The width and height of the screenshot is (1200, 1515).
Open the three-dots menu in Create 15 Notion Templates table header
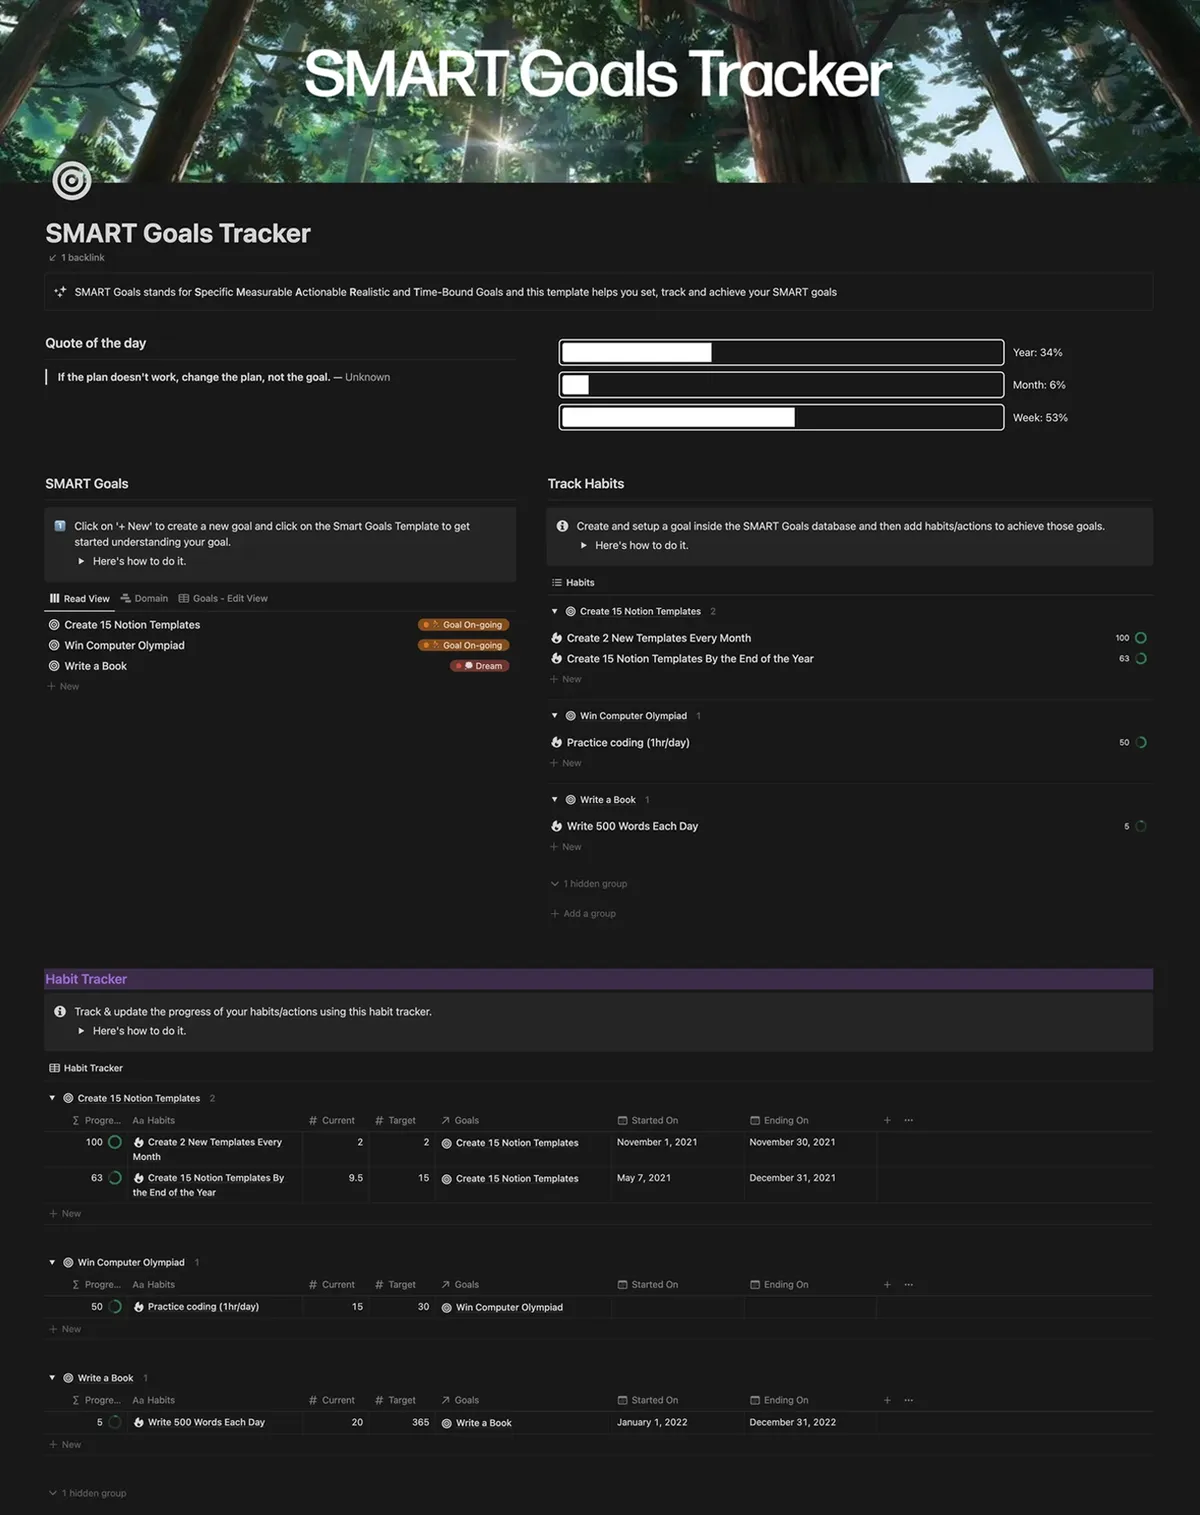[x=908, y=1120]
